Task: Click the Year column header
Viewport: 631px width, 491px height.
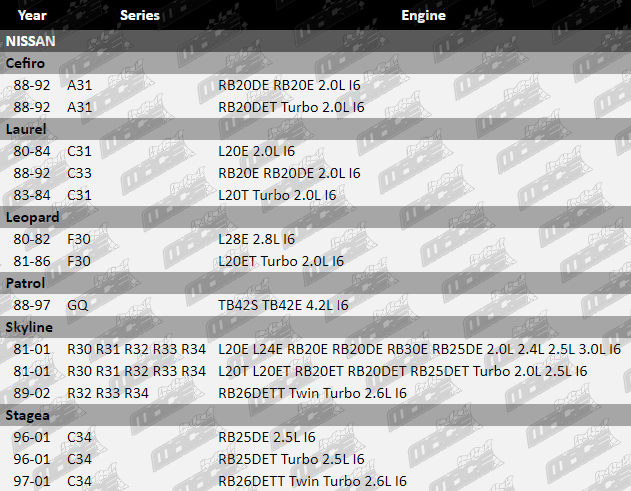Action: (x=32, y=15)
